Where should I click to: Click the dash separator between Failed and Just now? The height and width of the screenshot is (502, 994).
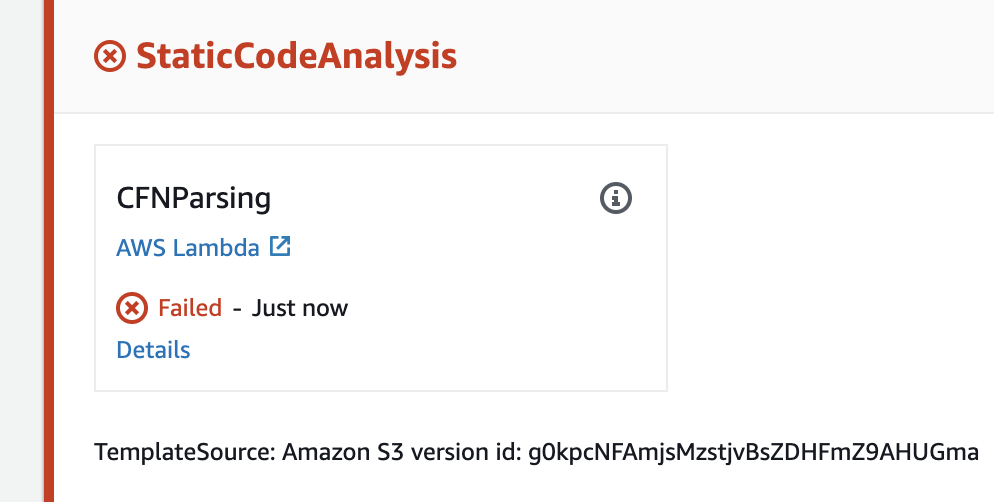pos(237,309)
